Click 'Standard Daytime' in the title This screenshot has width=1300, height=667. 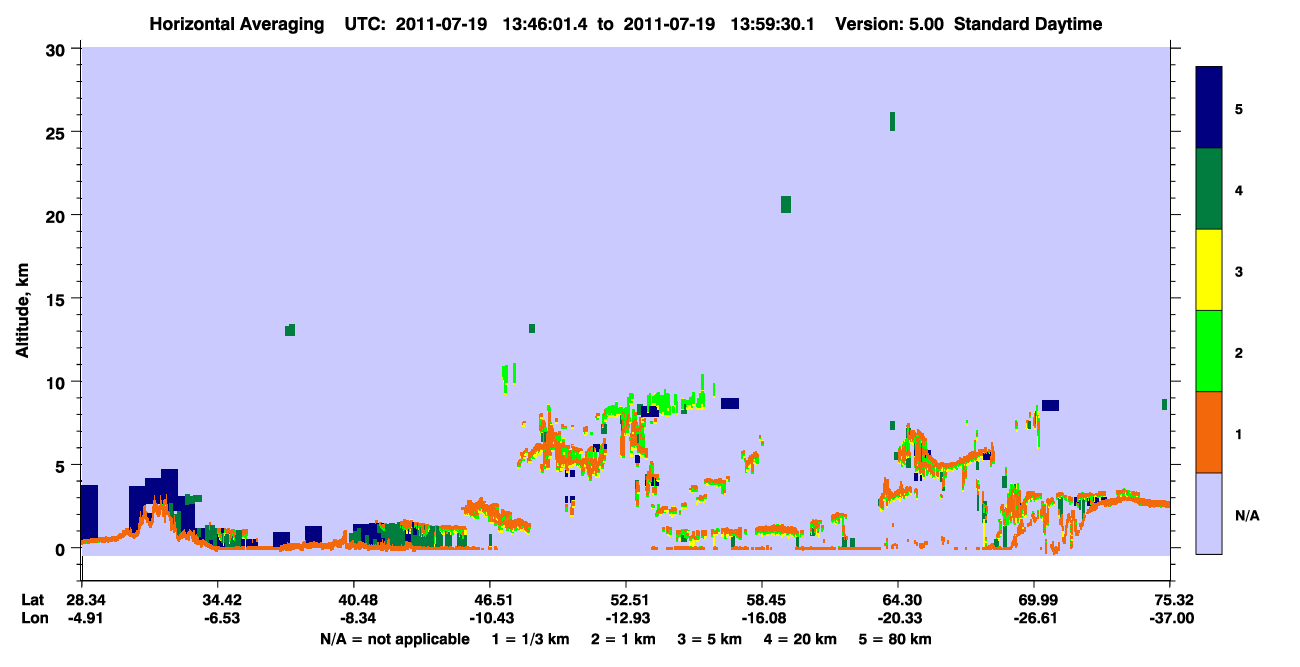point(1028,24)
